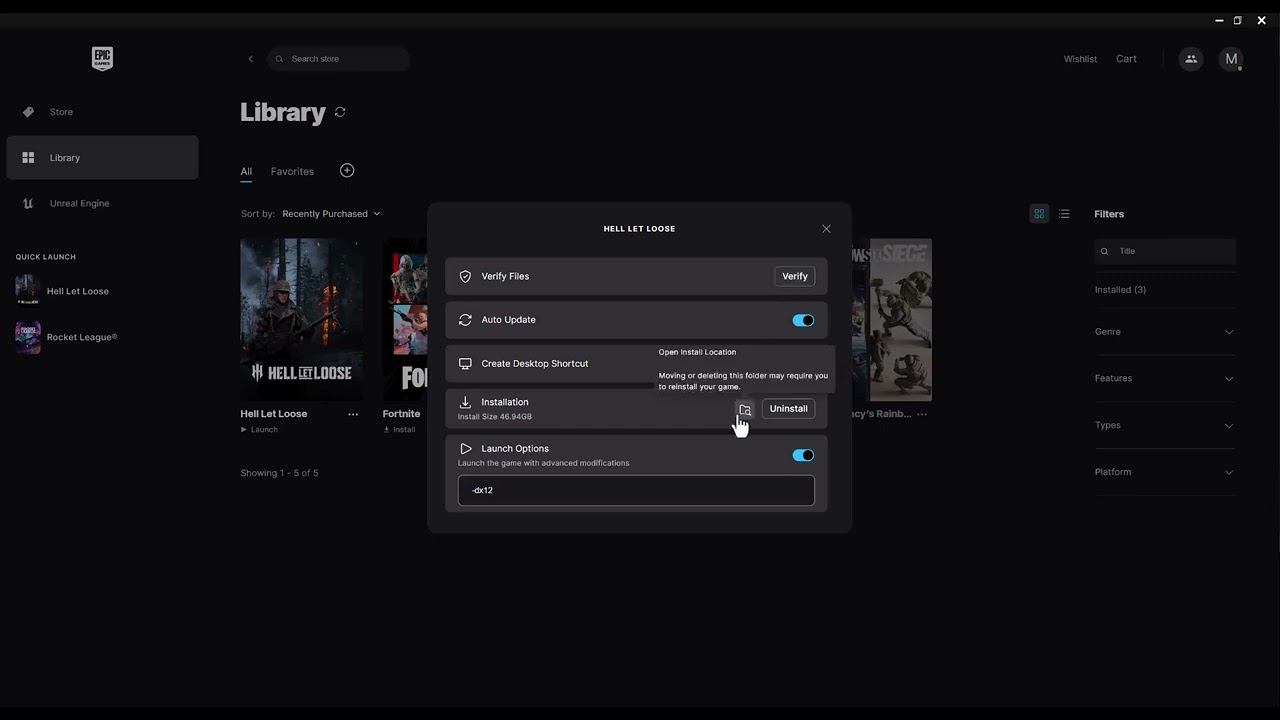Restore down the launcher window
The image size is (1280, 720).
1237,20
